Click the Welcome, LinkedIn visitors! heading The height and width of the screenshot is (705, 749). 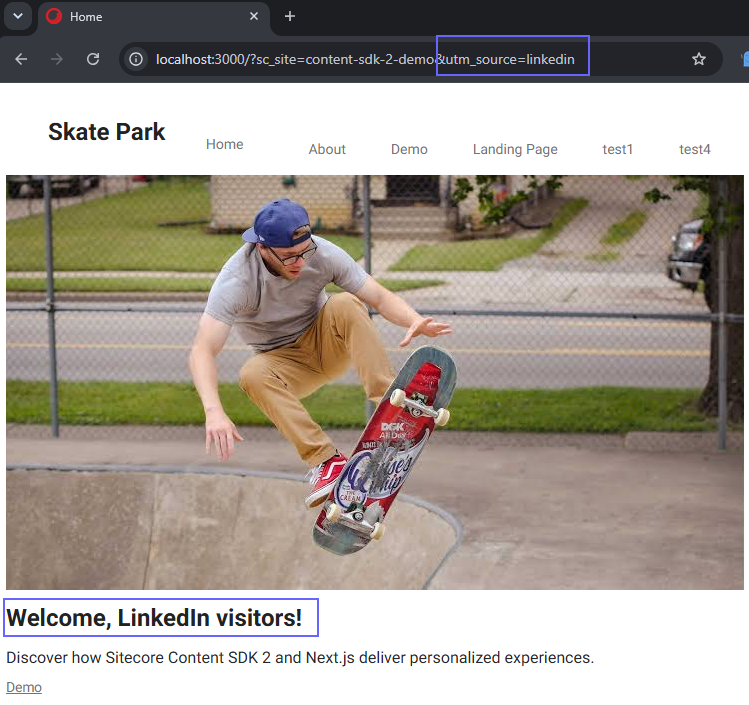pyautogui.click(x=154, y=618)
